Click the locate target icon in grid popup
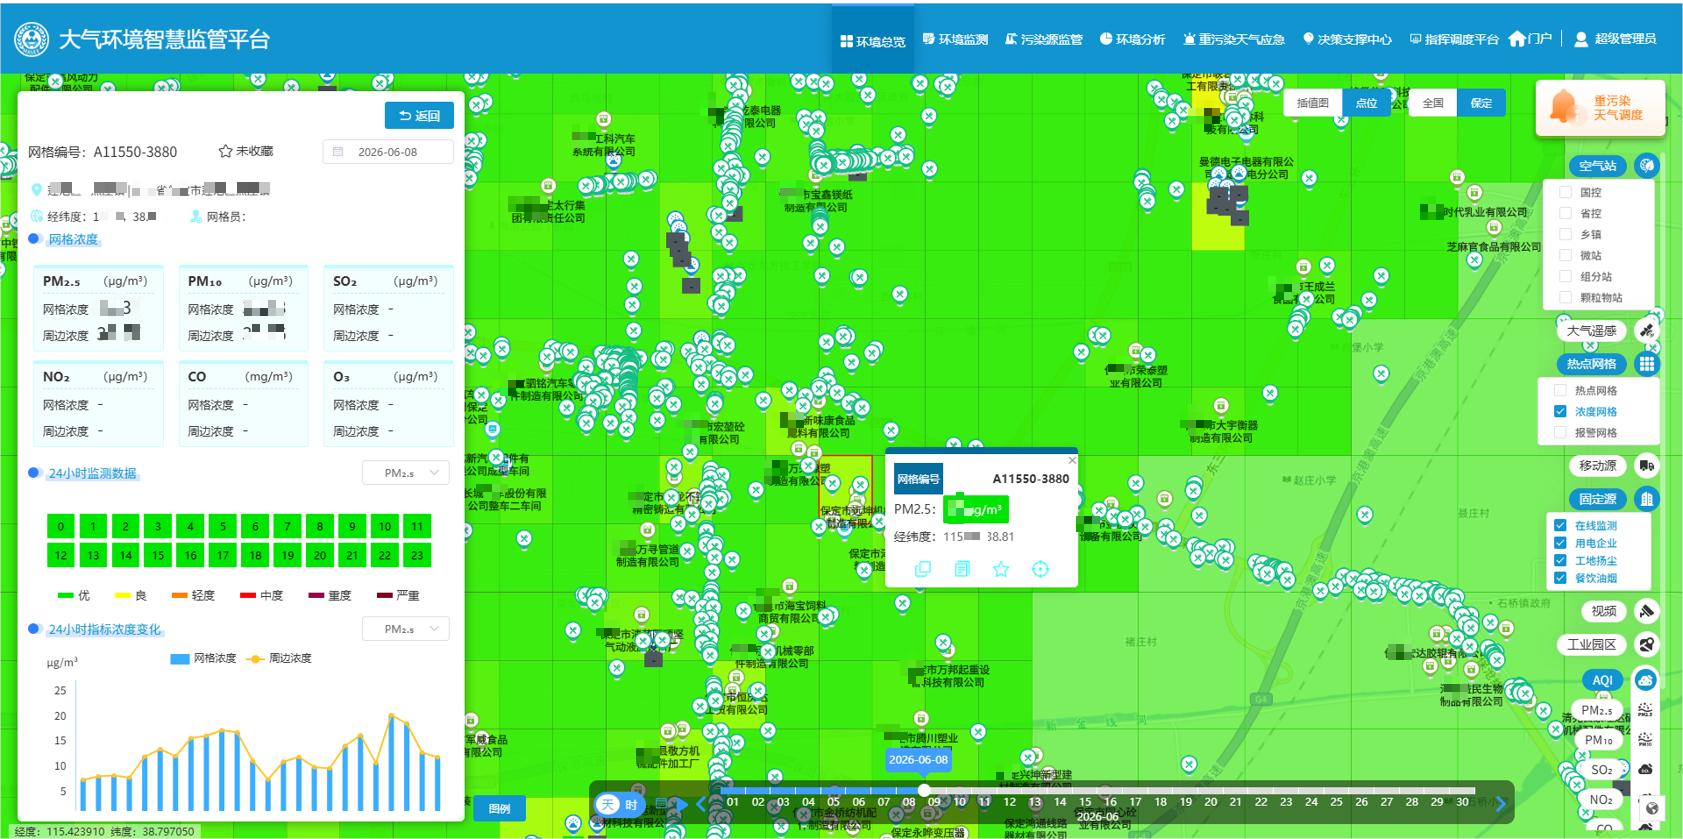 [x=1040, y=569]
